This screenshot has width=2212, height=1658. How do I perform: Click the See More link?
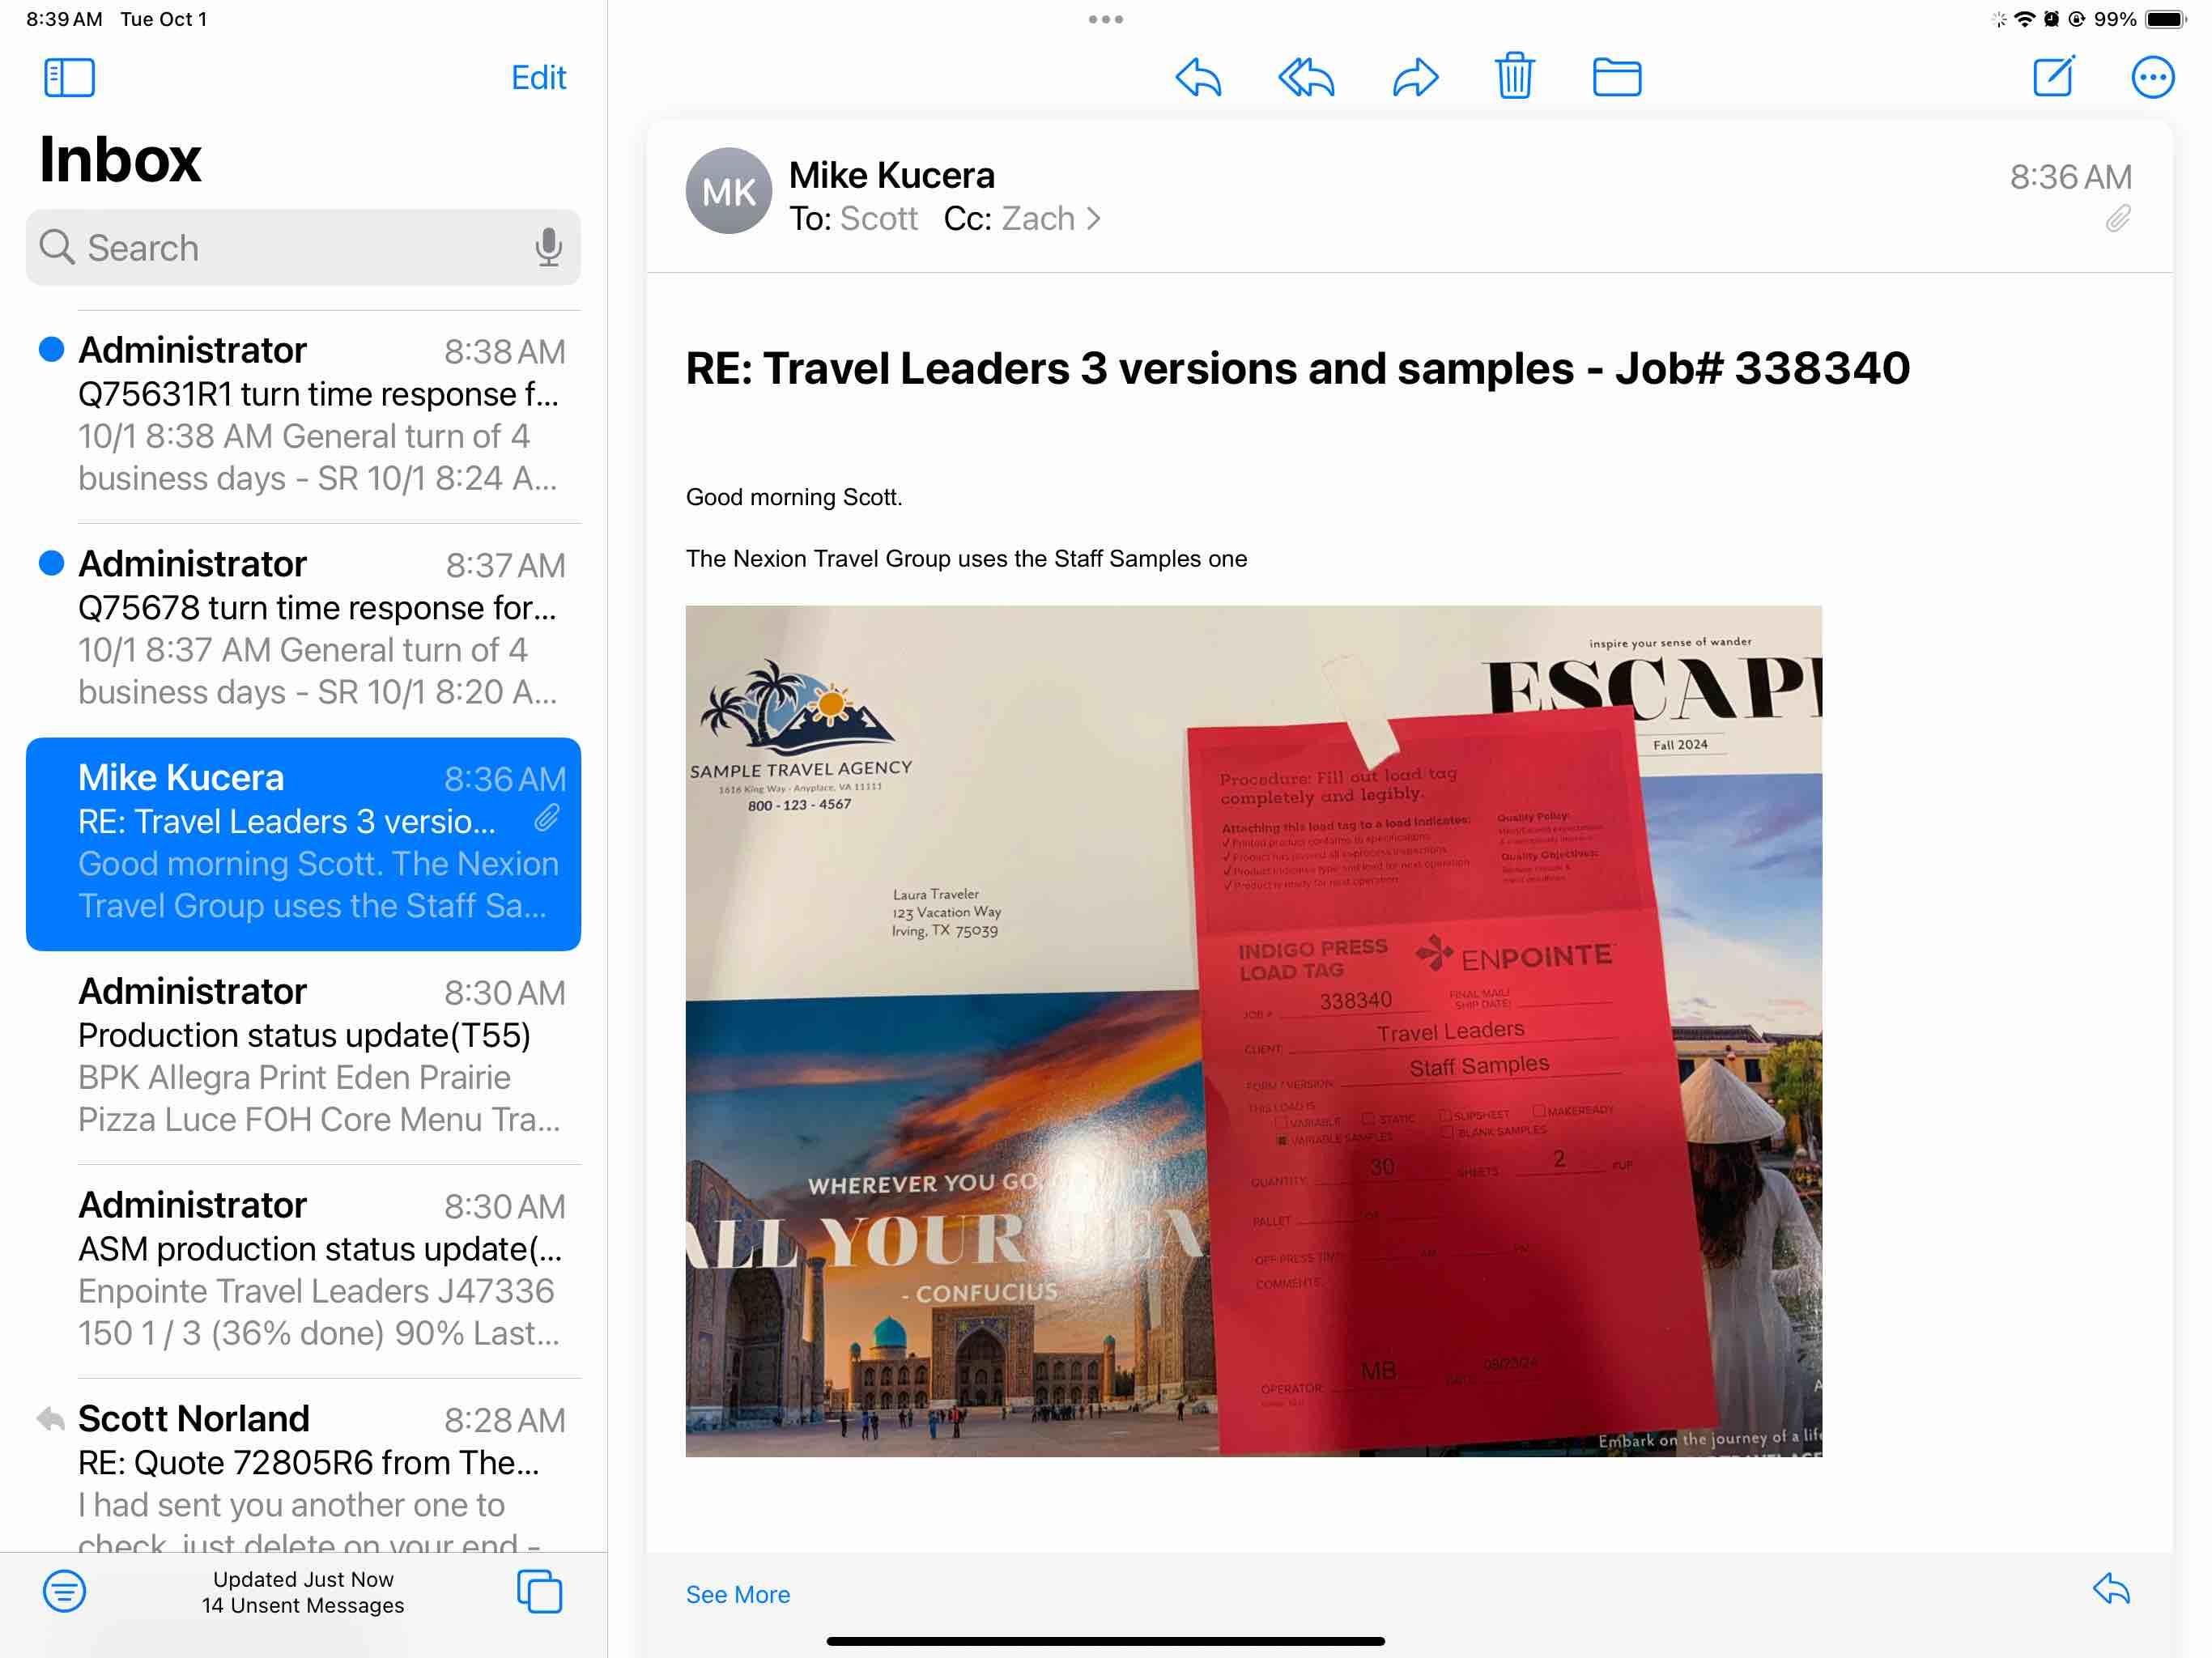pos(737,1594)
